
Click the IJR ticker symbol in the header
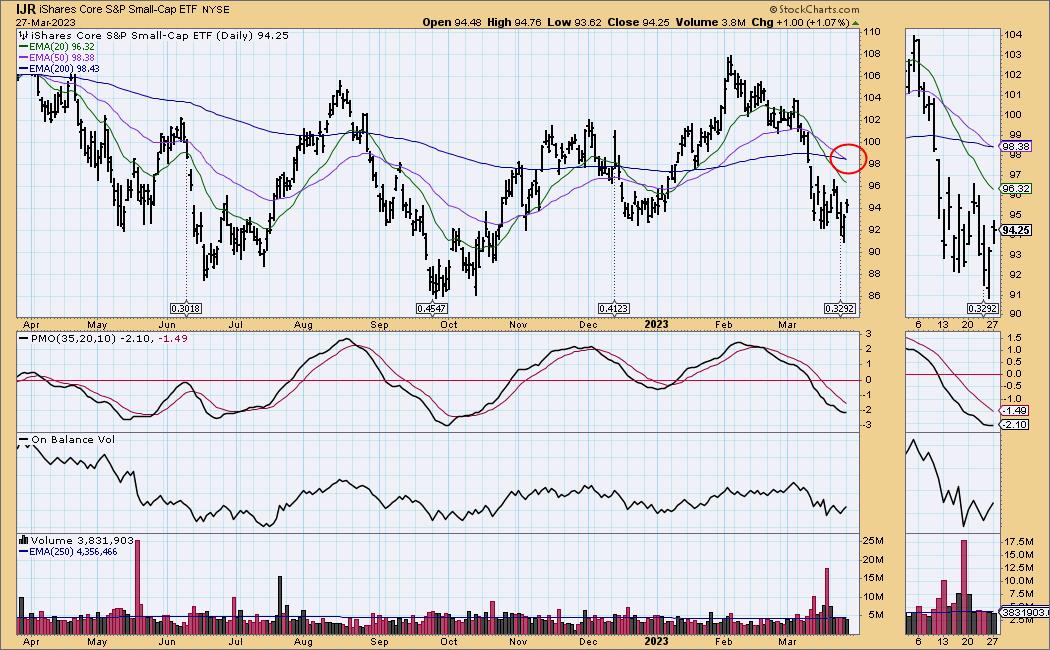pyautogui.click(x=26, y=9)
